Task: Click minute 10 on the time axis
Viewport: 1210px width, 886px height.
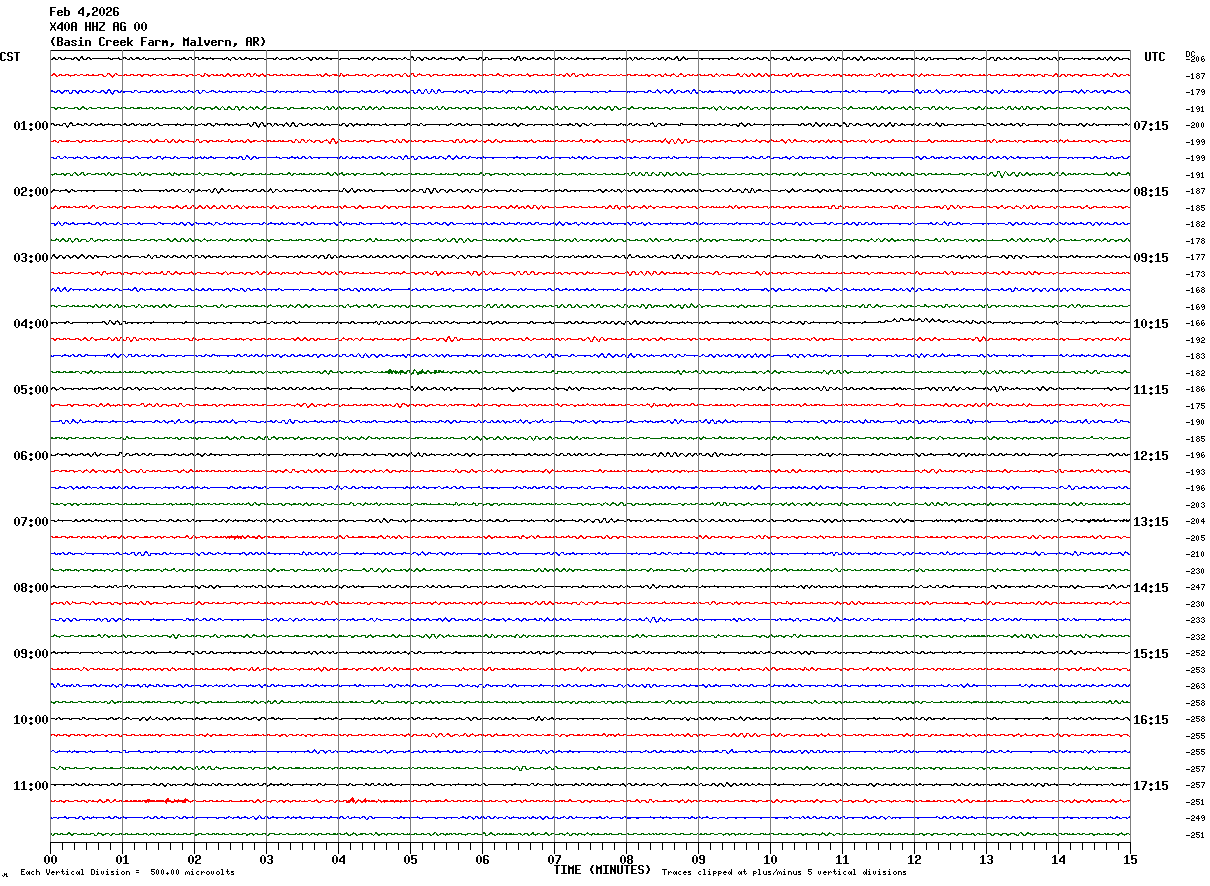Action: [x=770, y=859]
